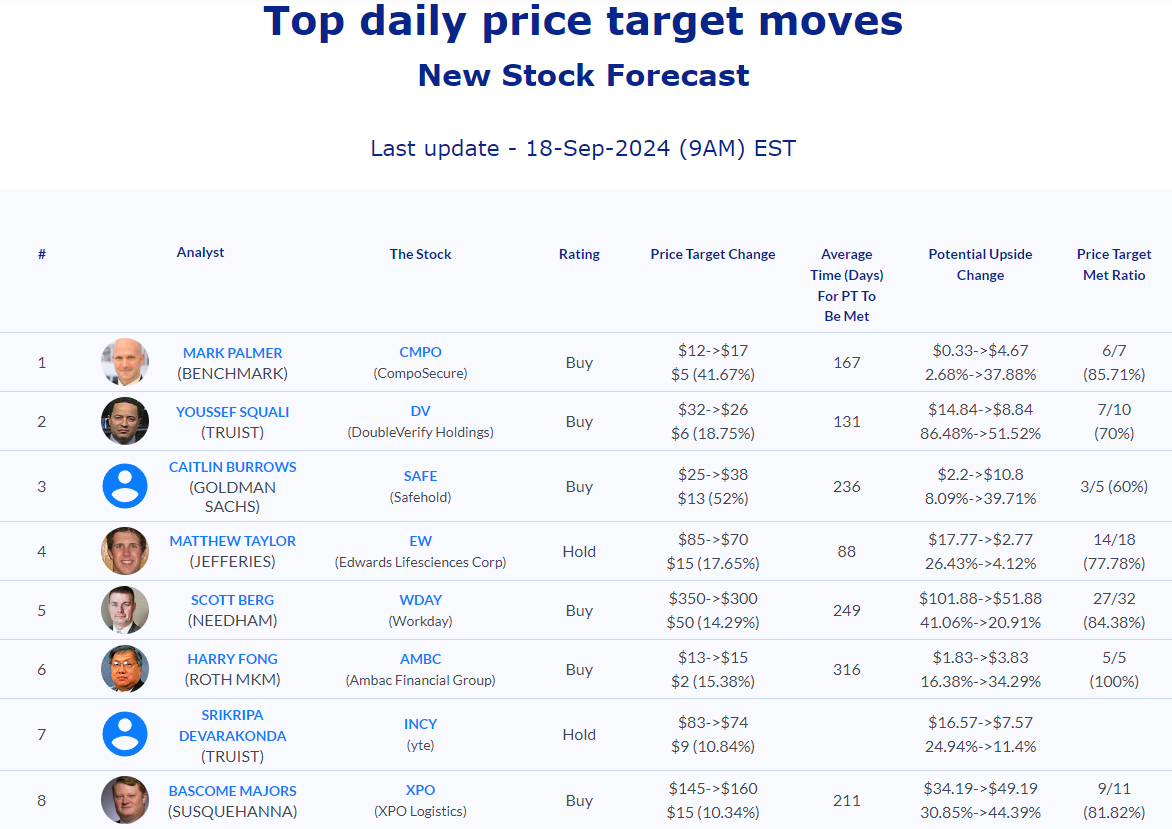Click the AMBC ticker link
The width and height of the screenshot is (1172, 829).
click(420, 659)
